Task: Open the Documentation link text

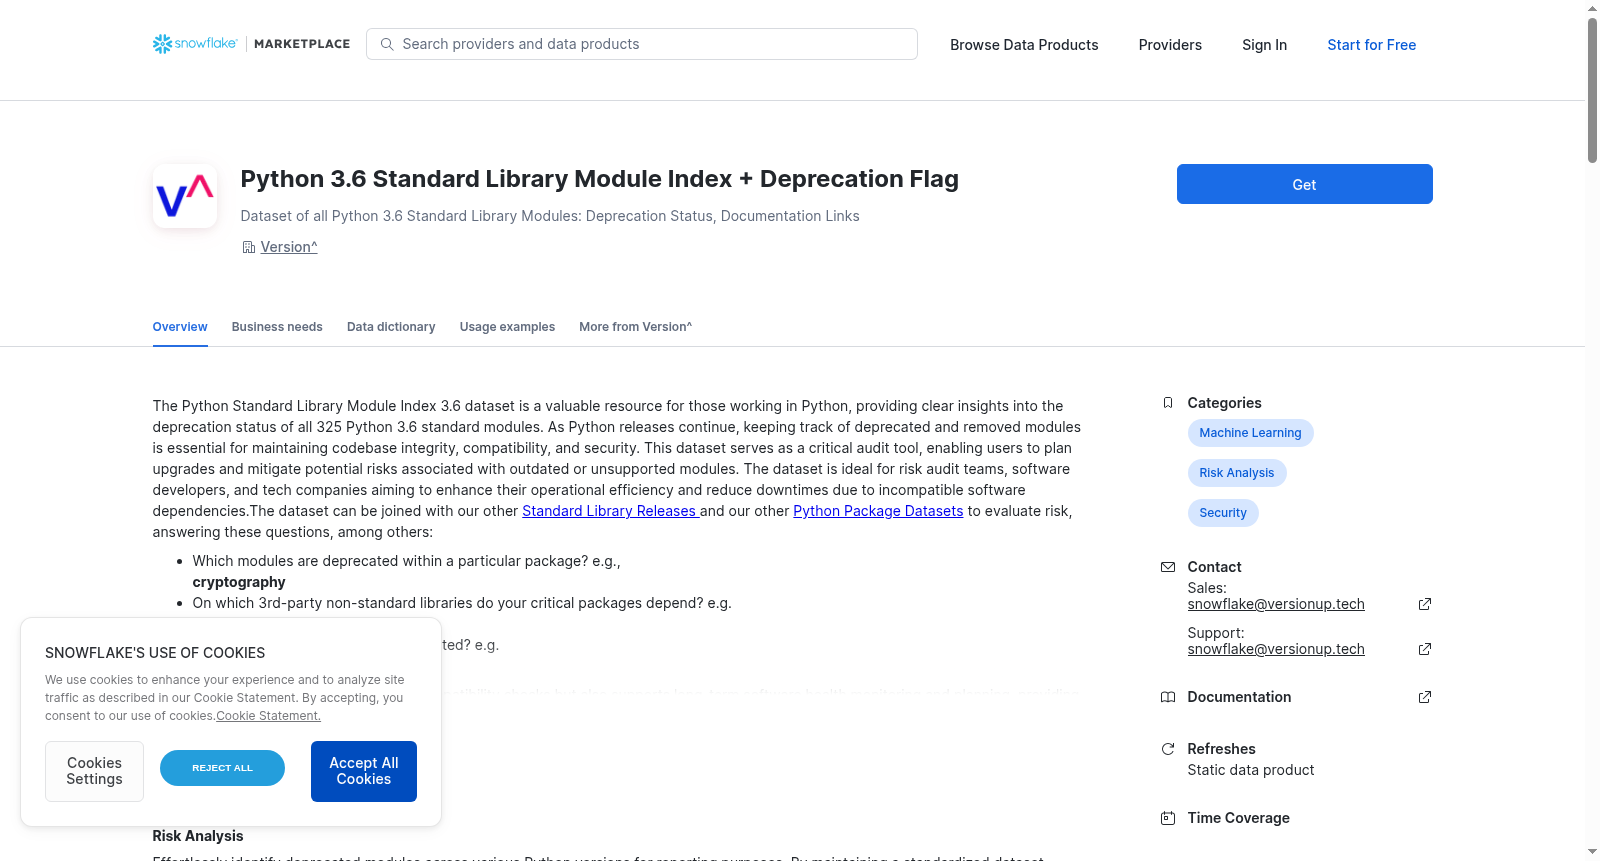Action: point(1239,697)
